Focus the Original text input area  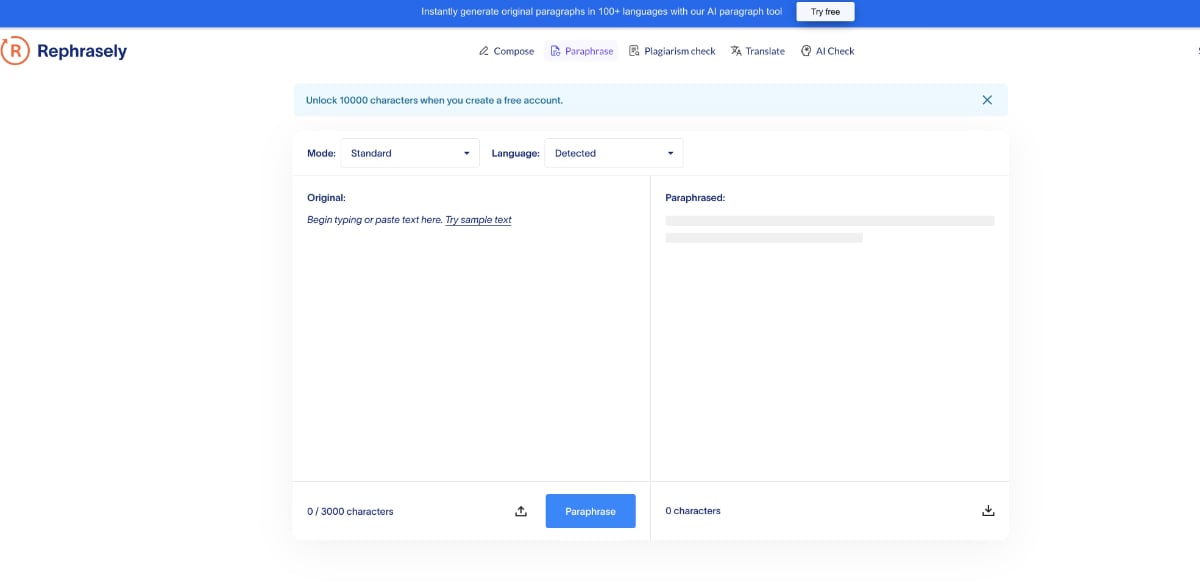(x=470, y=340)
